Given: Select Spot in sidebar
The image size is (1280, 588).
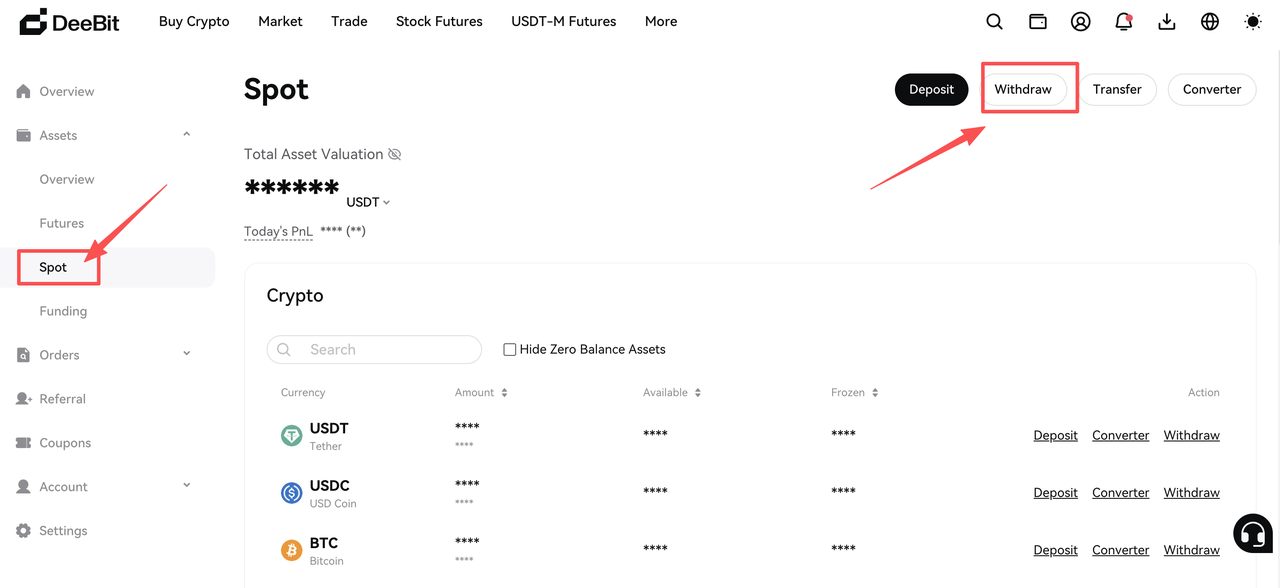Looking at the screenshot, I should (53, 267).
